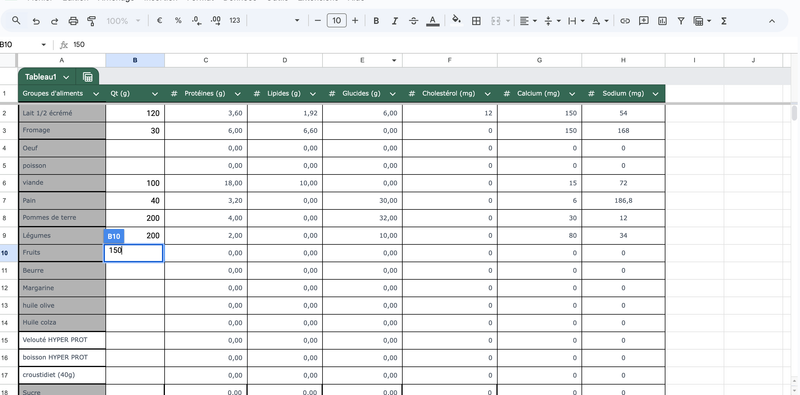Increase decimal places
Screen dimensions: 800x395
[215, 21]
